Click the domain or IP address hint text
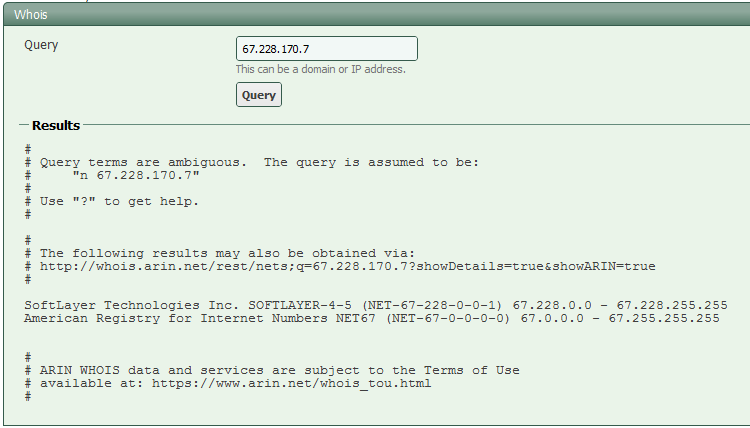750x428 pixels. (x=321, y=70)
